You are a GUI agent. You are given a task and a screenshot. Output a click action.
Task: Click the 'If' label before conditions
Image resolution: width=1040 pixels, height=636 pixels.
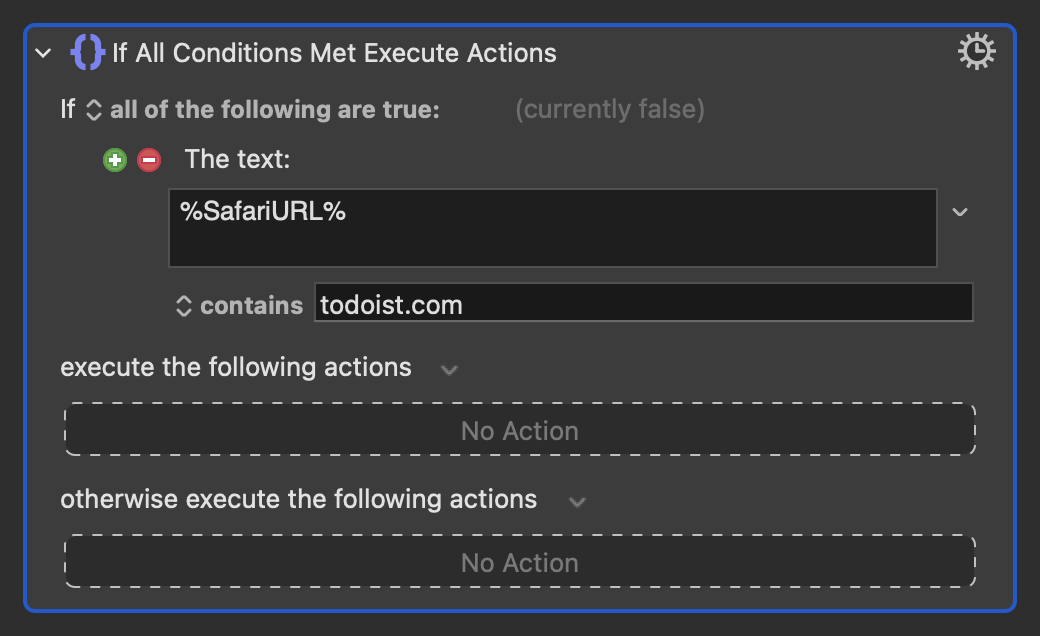68,109
